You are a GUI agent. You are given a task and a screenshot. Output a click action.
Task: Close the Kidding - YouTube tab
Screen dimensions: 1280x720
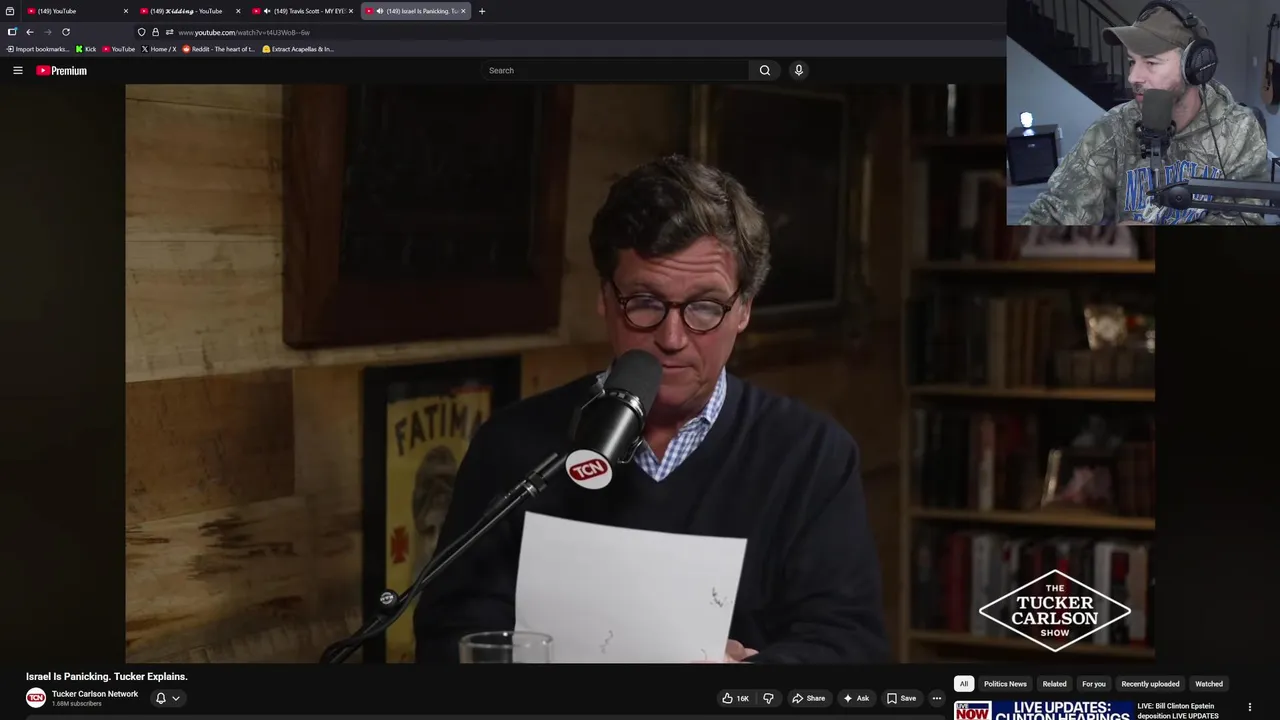(x=238, y=11)
